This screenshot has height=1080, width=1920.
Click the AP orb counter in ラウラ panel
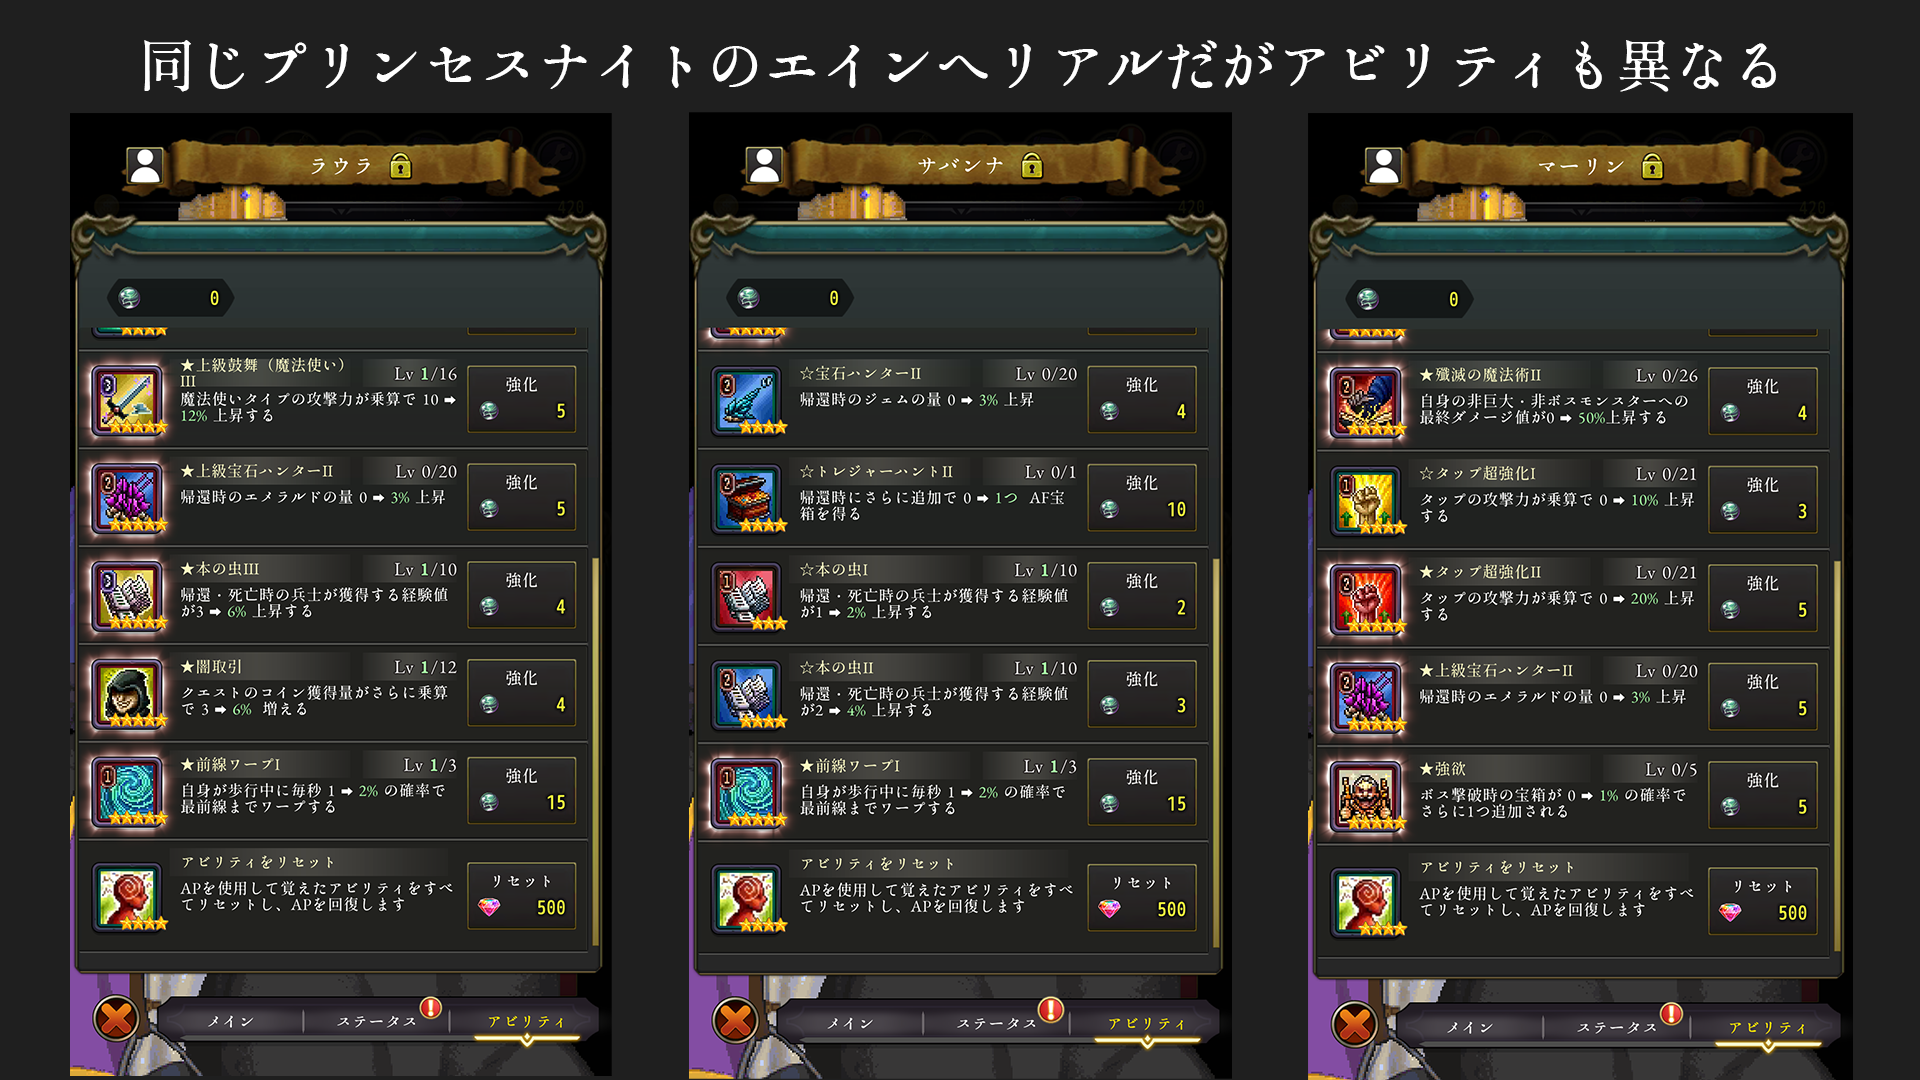point(172,298)
